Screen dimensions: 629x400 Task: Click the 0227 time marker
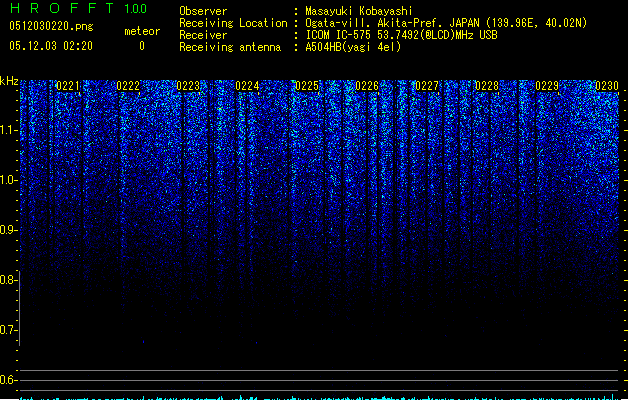[427, 86]
